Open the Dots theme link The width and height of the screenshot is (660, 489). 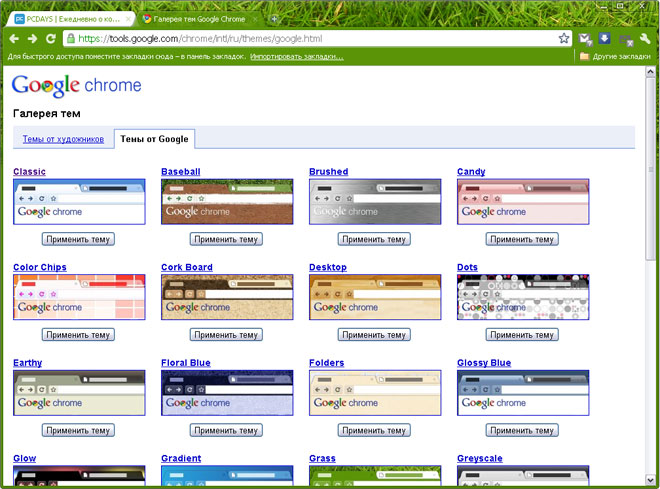pyautogui.click(x=467, y=267)
